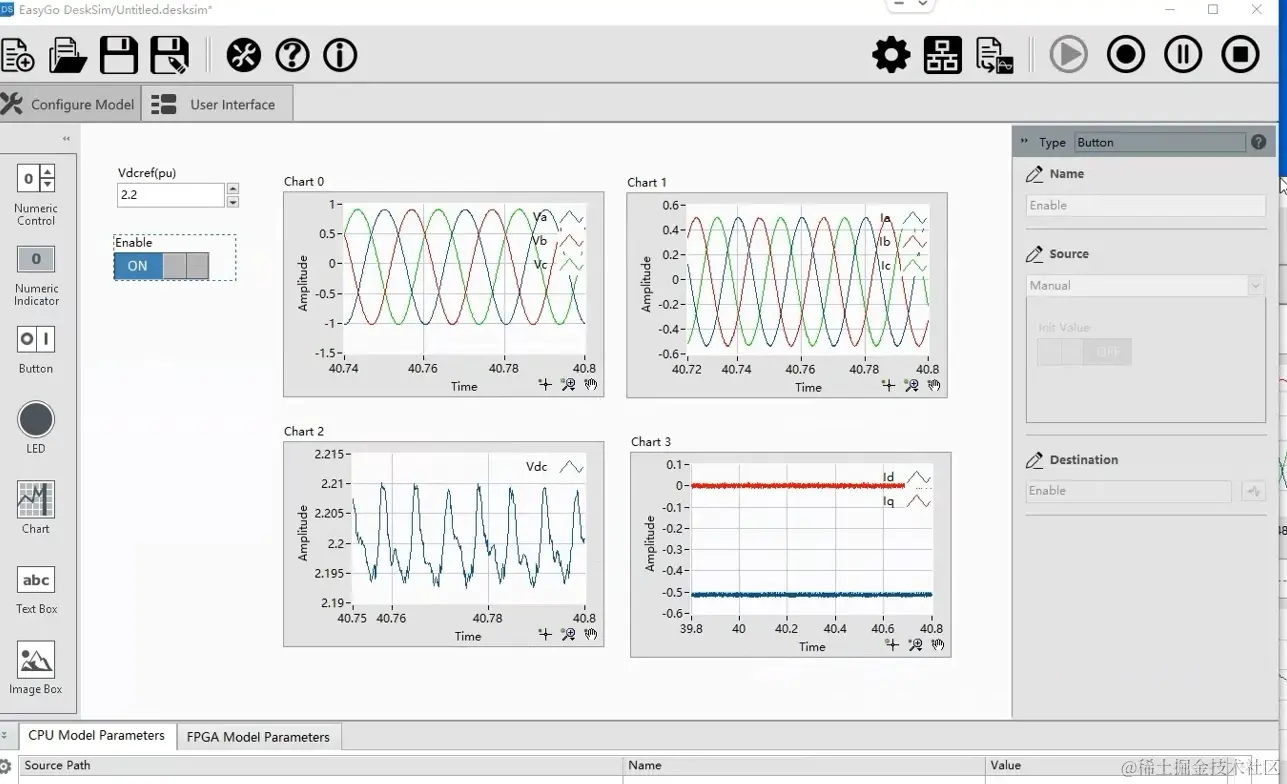
Task: Select the Numeric Control widget
Action: coord(36,194)
